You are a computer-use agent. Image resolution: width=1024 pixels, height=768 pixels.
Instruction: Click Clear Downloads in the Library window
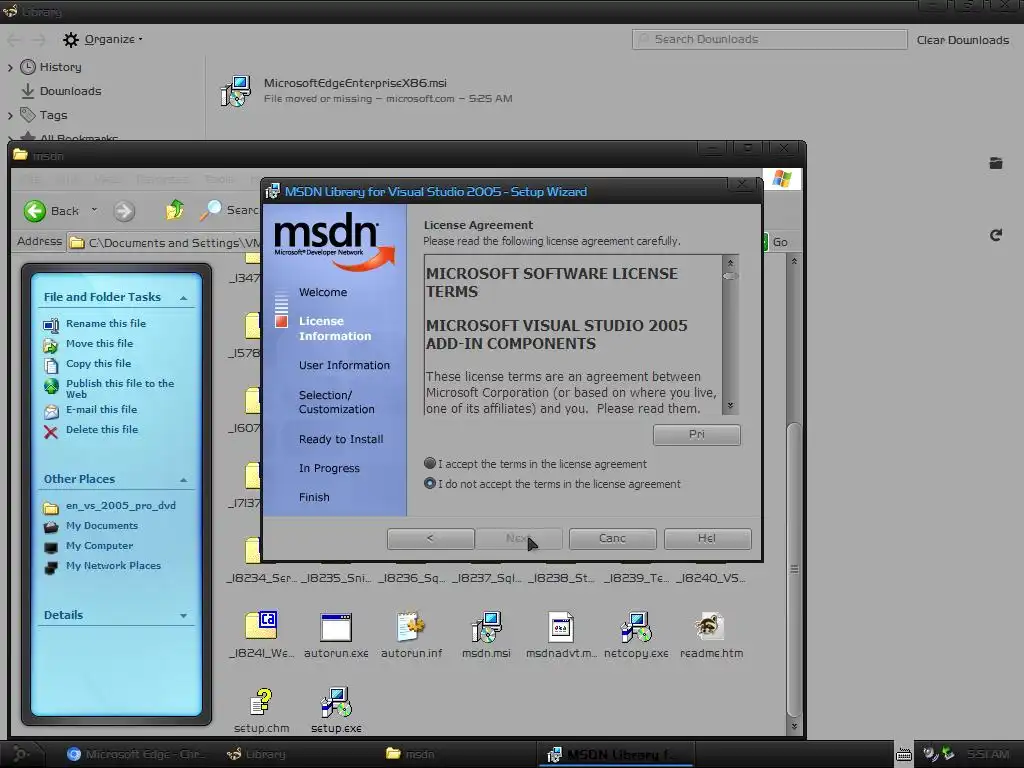coord(963,40)
